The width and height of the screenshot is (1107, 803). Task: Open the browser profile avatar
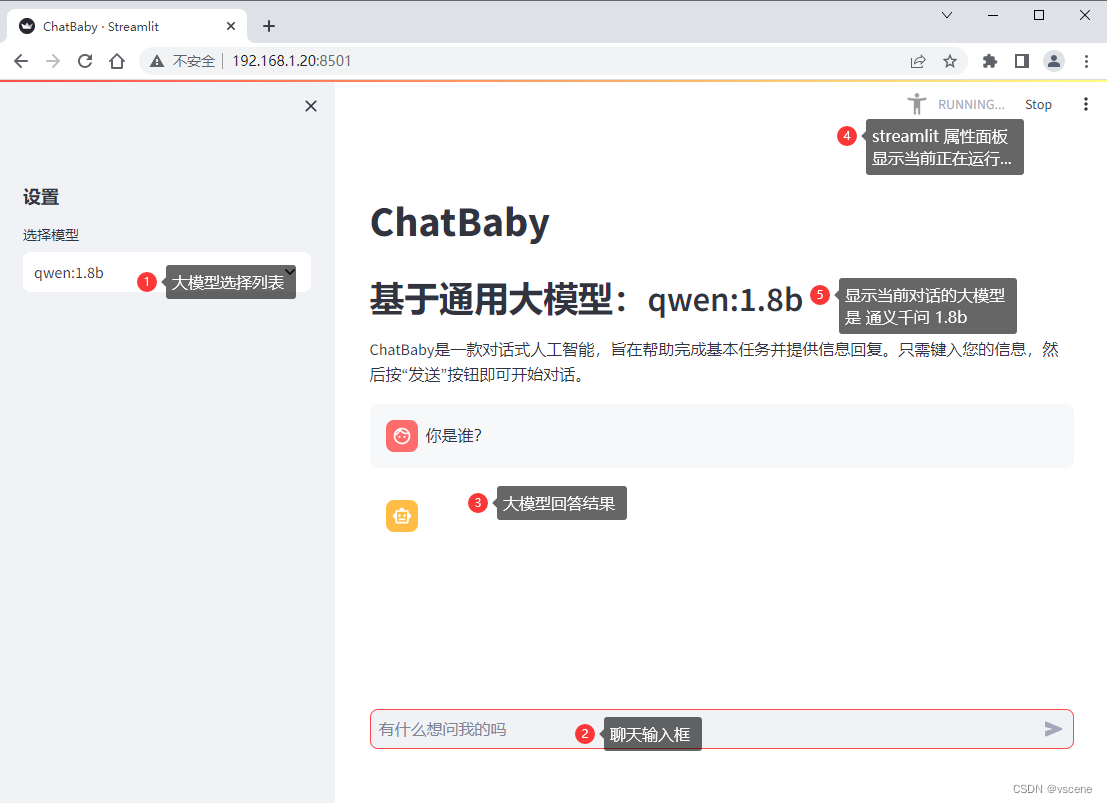point(1054,61)
